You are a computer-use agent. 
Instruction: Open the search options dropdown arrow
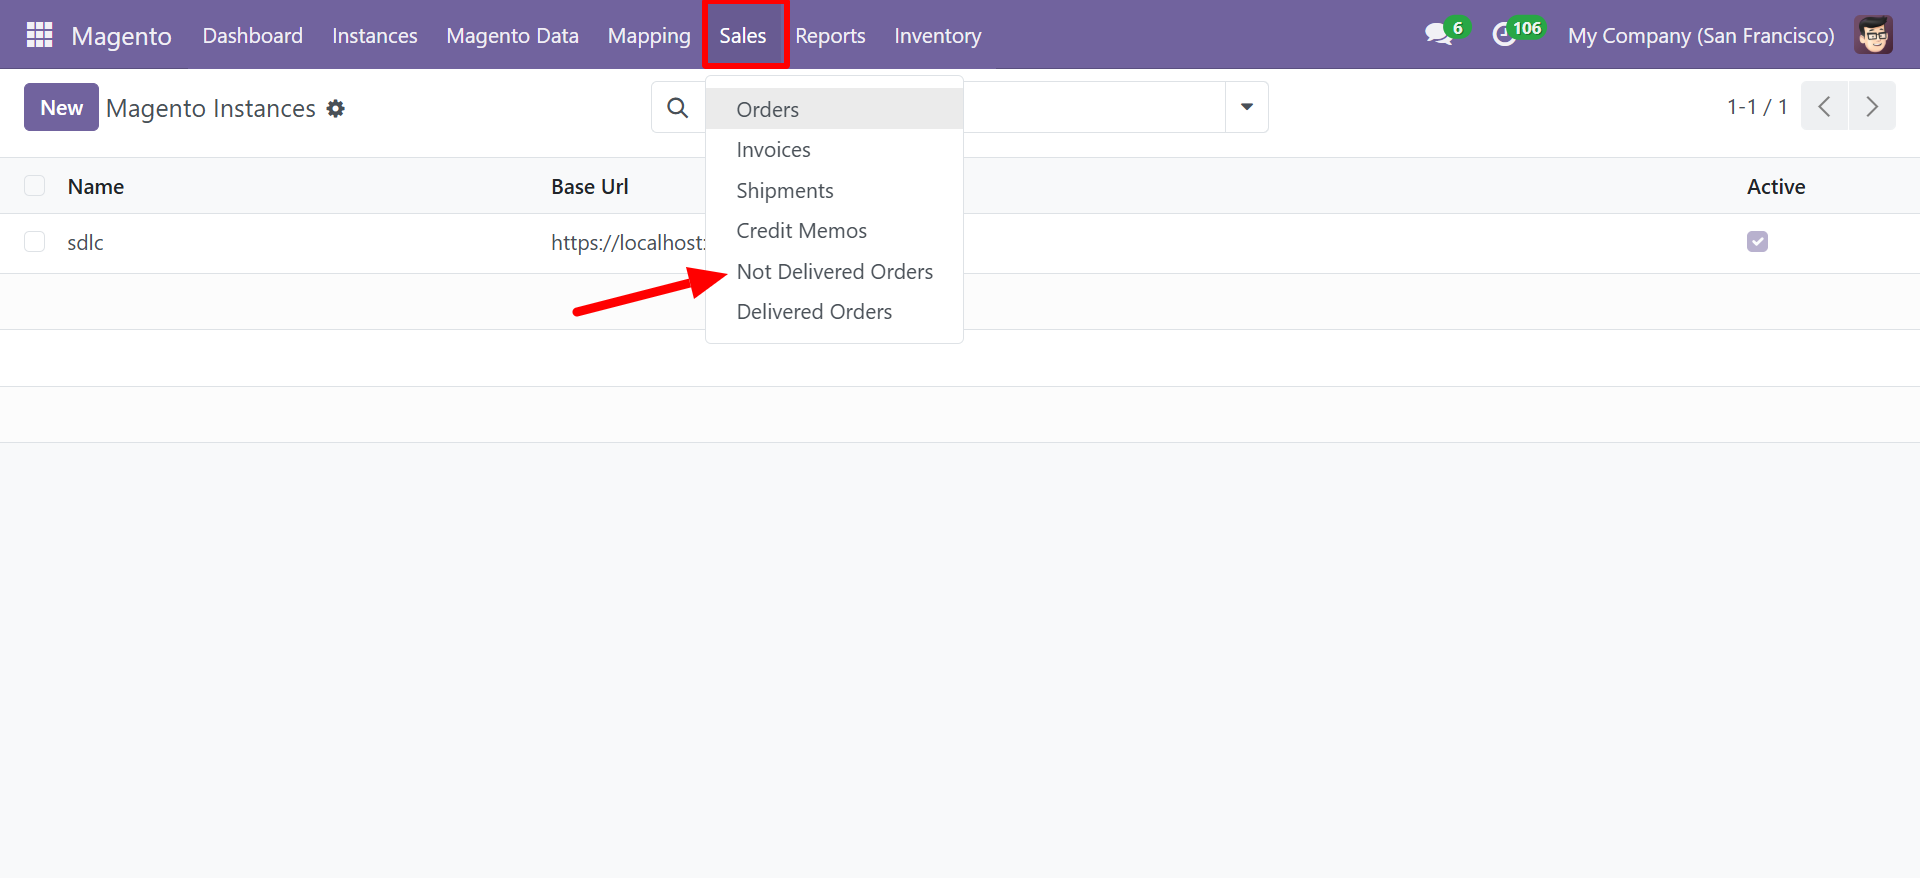[1246, 107]
